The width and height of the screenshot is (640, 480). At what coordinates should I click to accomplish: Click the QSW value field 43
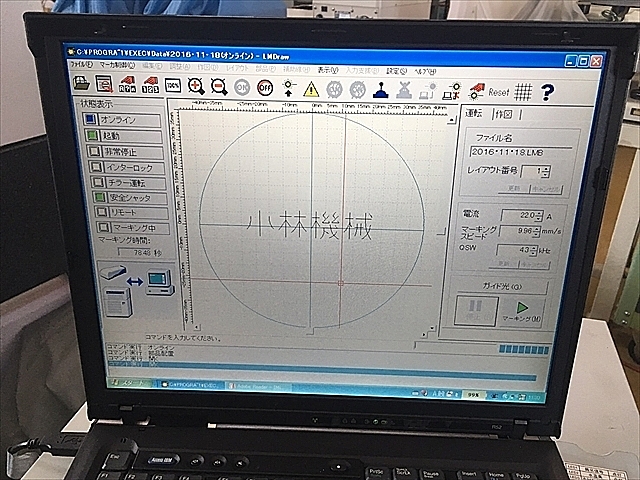516,250
